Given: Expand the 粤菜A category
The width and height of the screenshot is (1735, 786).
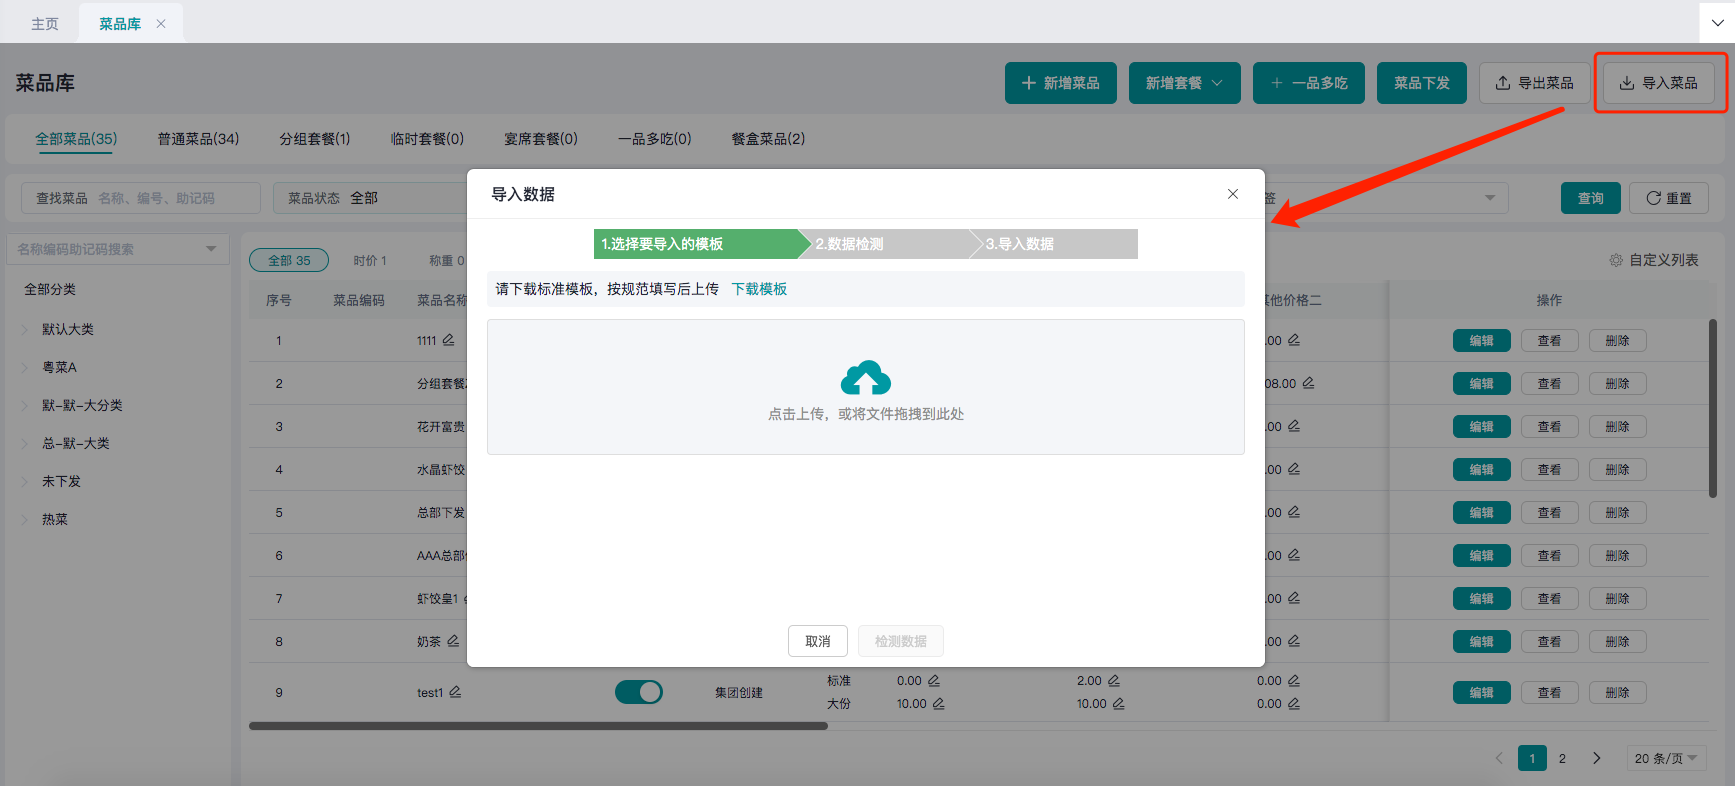Looking at the screenshot, I should pos(24,367).
